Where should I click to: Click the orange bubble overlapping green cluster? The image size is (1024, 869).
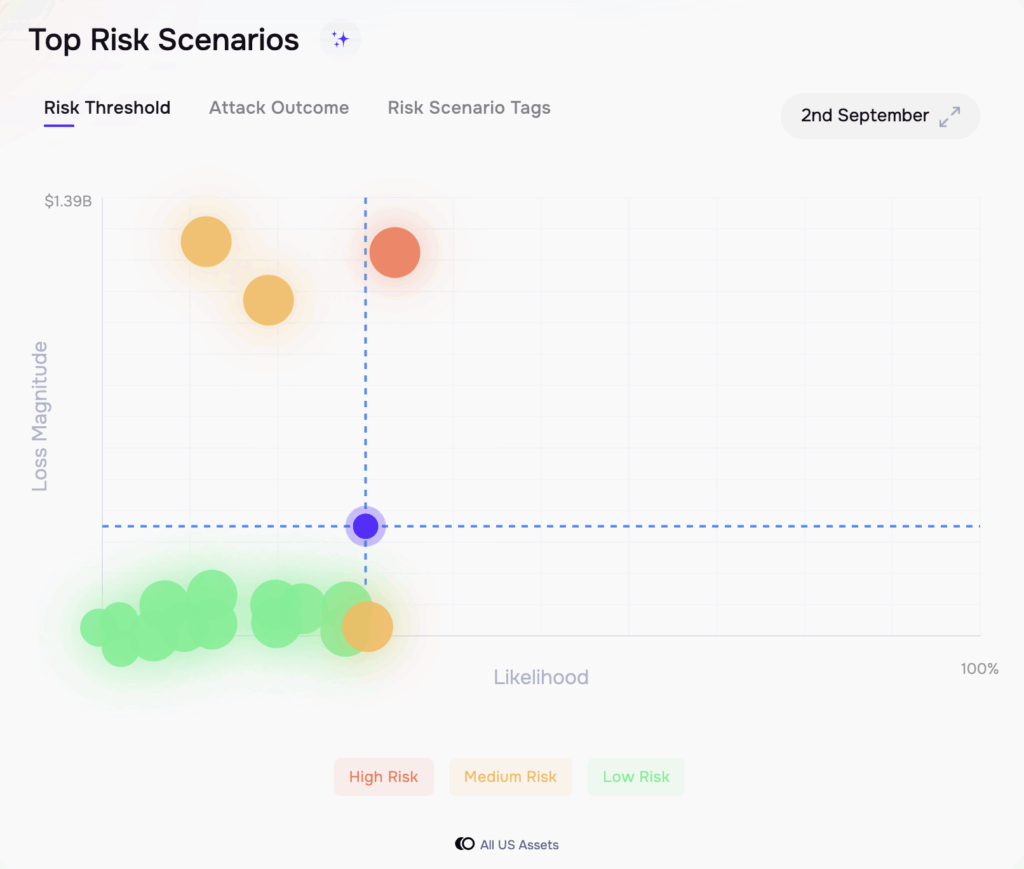point(368,626)
